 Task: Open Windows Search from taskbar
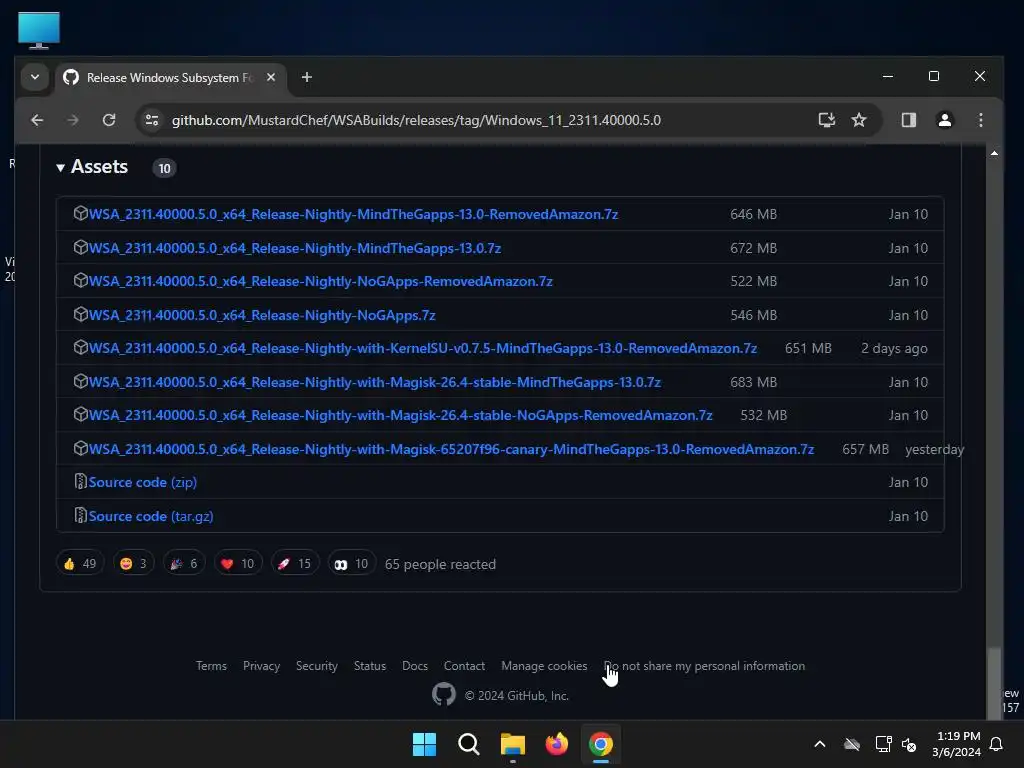(468, 744)
